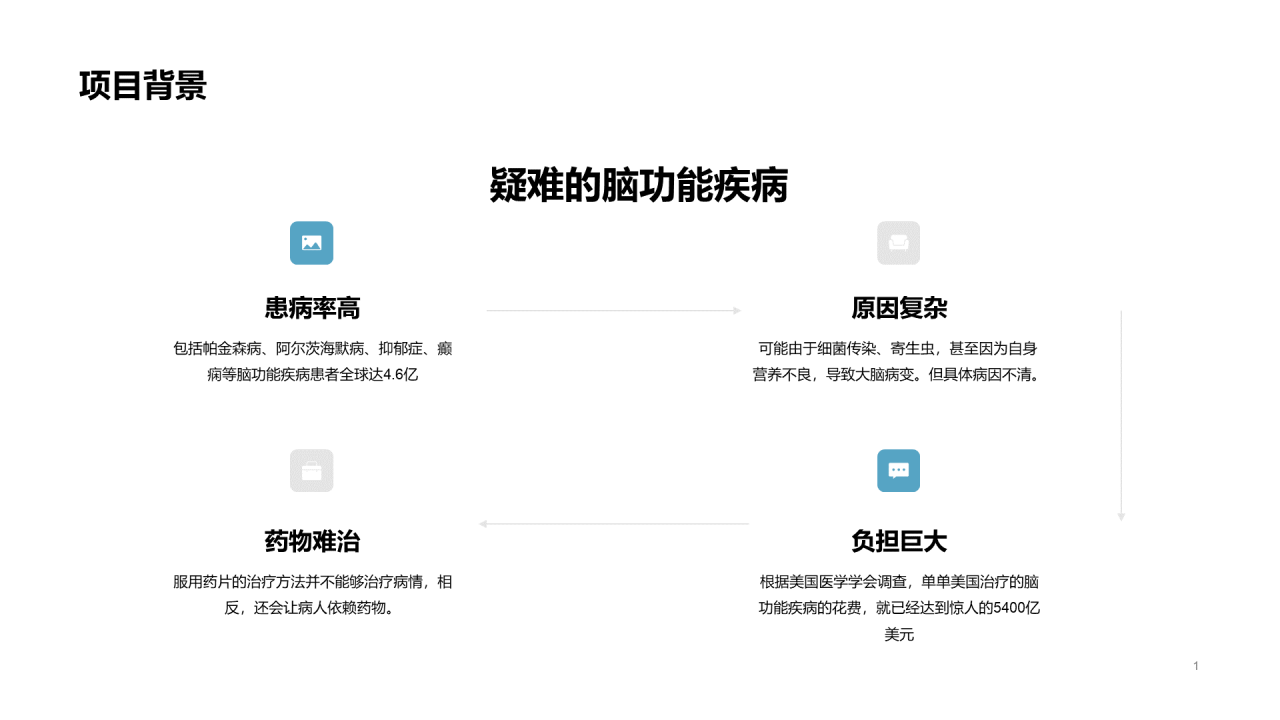Click the heading 负担巨大
This screenshot has height=720, width=1280.
click(899, 541)
